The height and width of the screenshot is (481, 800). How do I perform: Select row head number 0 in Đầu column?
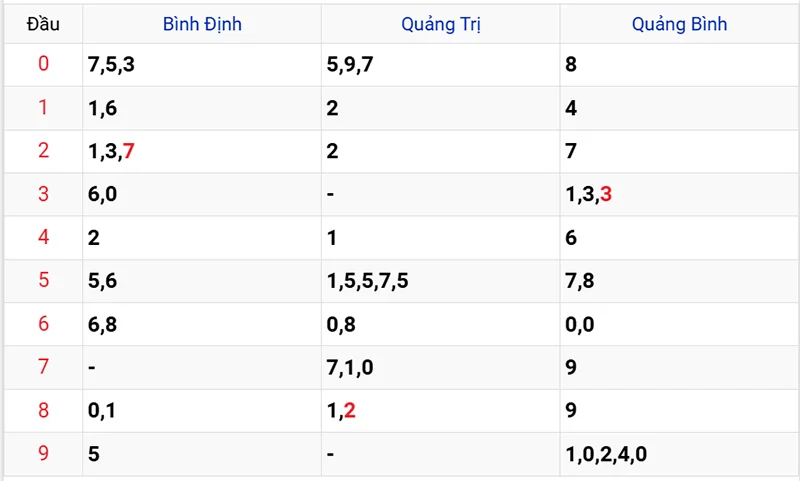43,65
